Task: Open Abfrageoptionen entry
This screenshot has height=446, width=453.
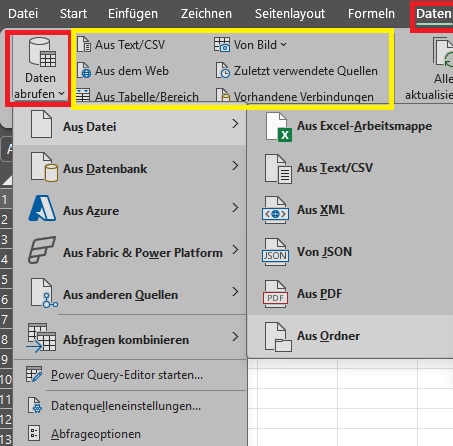Action: 130,434
